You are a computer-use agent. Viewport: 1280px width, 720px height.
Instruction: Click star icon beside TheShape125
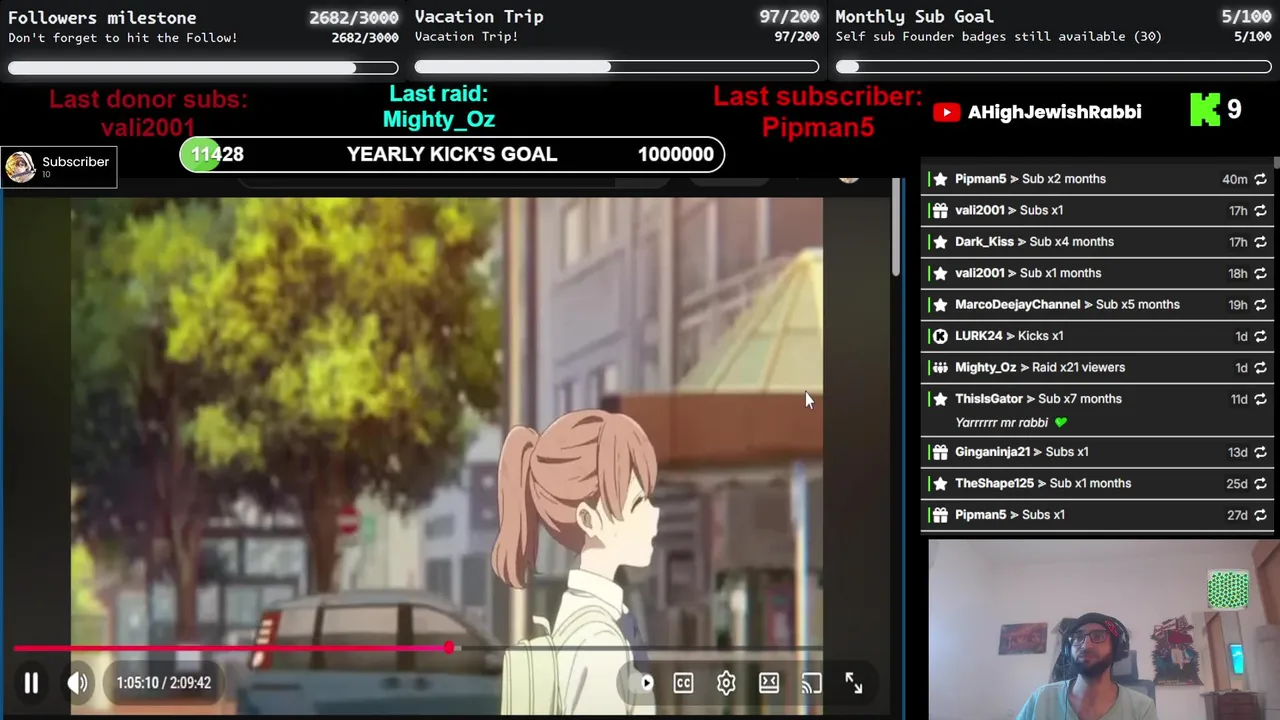pos(940,483)
